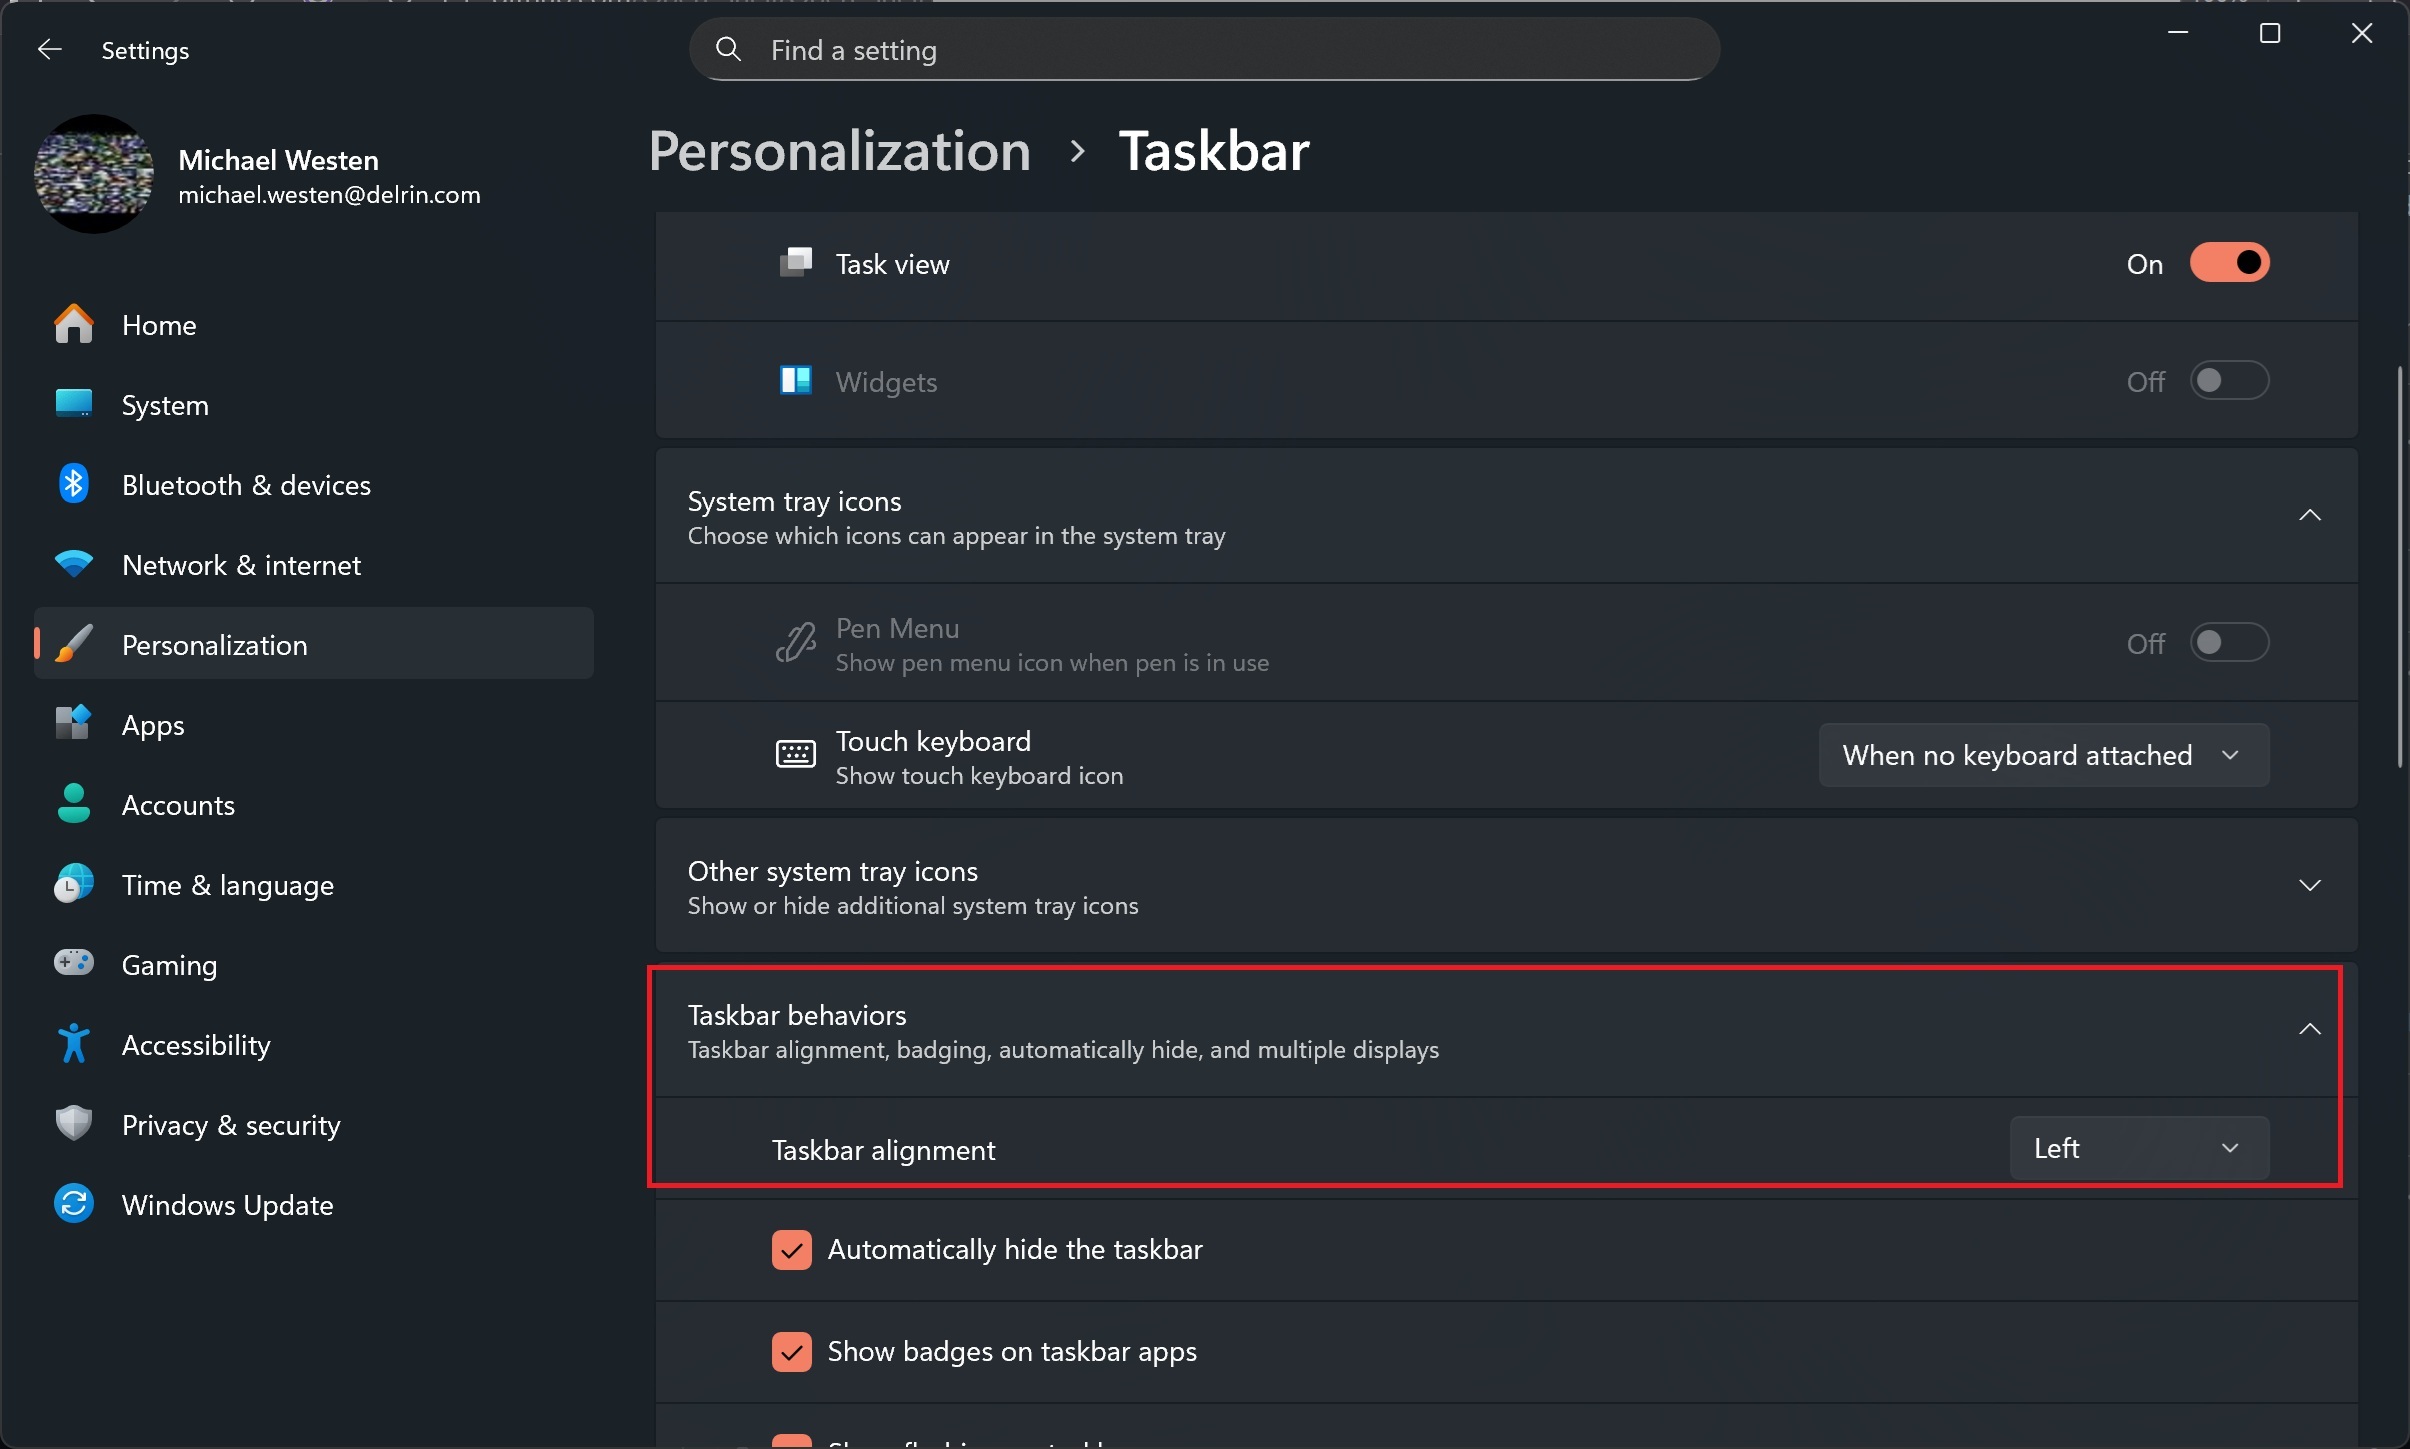Uncheck Show badges on taskbar apps
Screen dimensions: 2410x1449
pyautogui.click(x=792, y=1352)
